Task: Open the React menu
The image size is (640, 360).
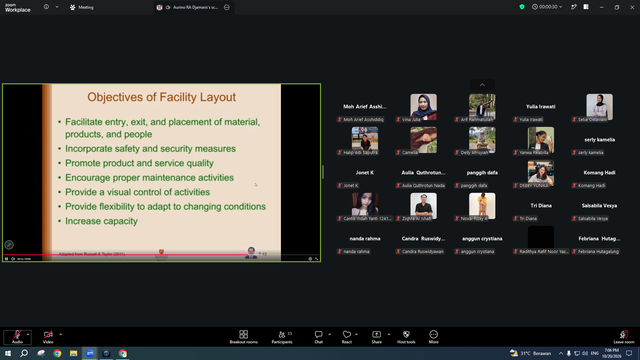Action: click(347, 337)
